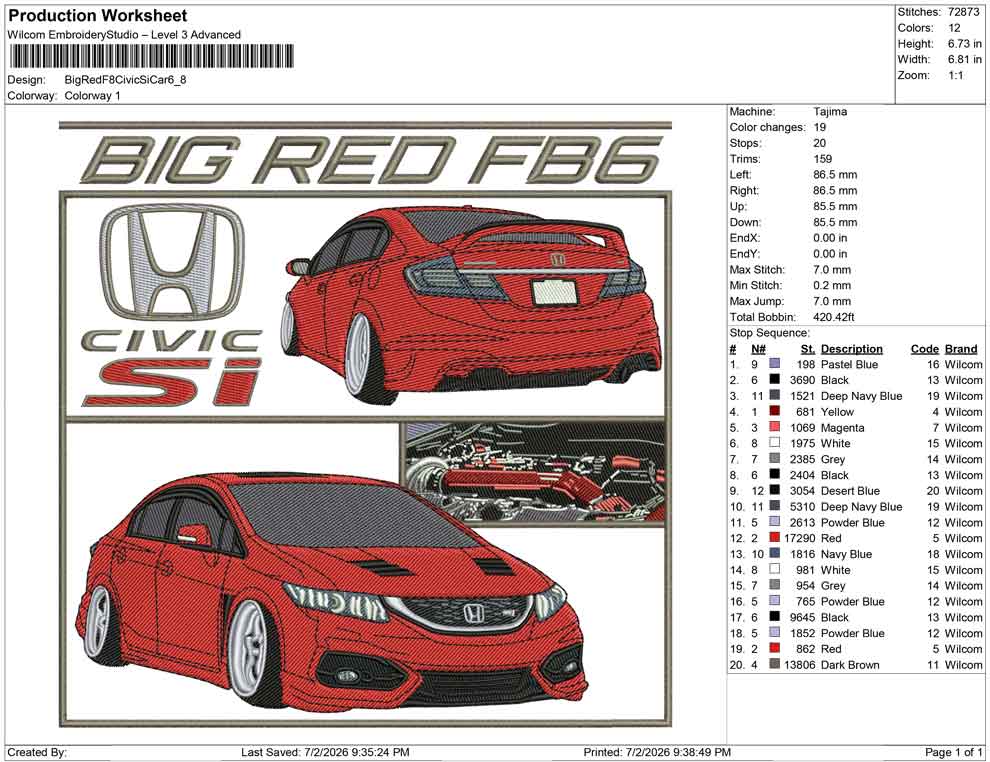Select the 2613 Powder Blue swatch

[774, 522]
